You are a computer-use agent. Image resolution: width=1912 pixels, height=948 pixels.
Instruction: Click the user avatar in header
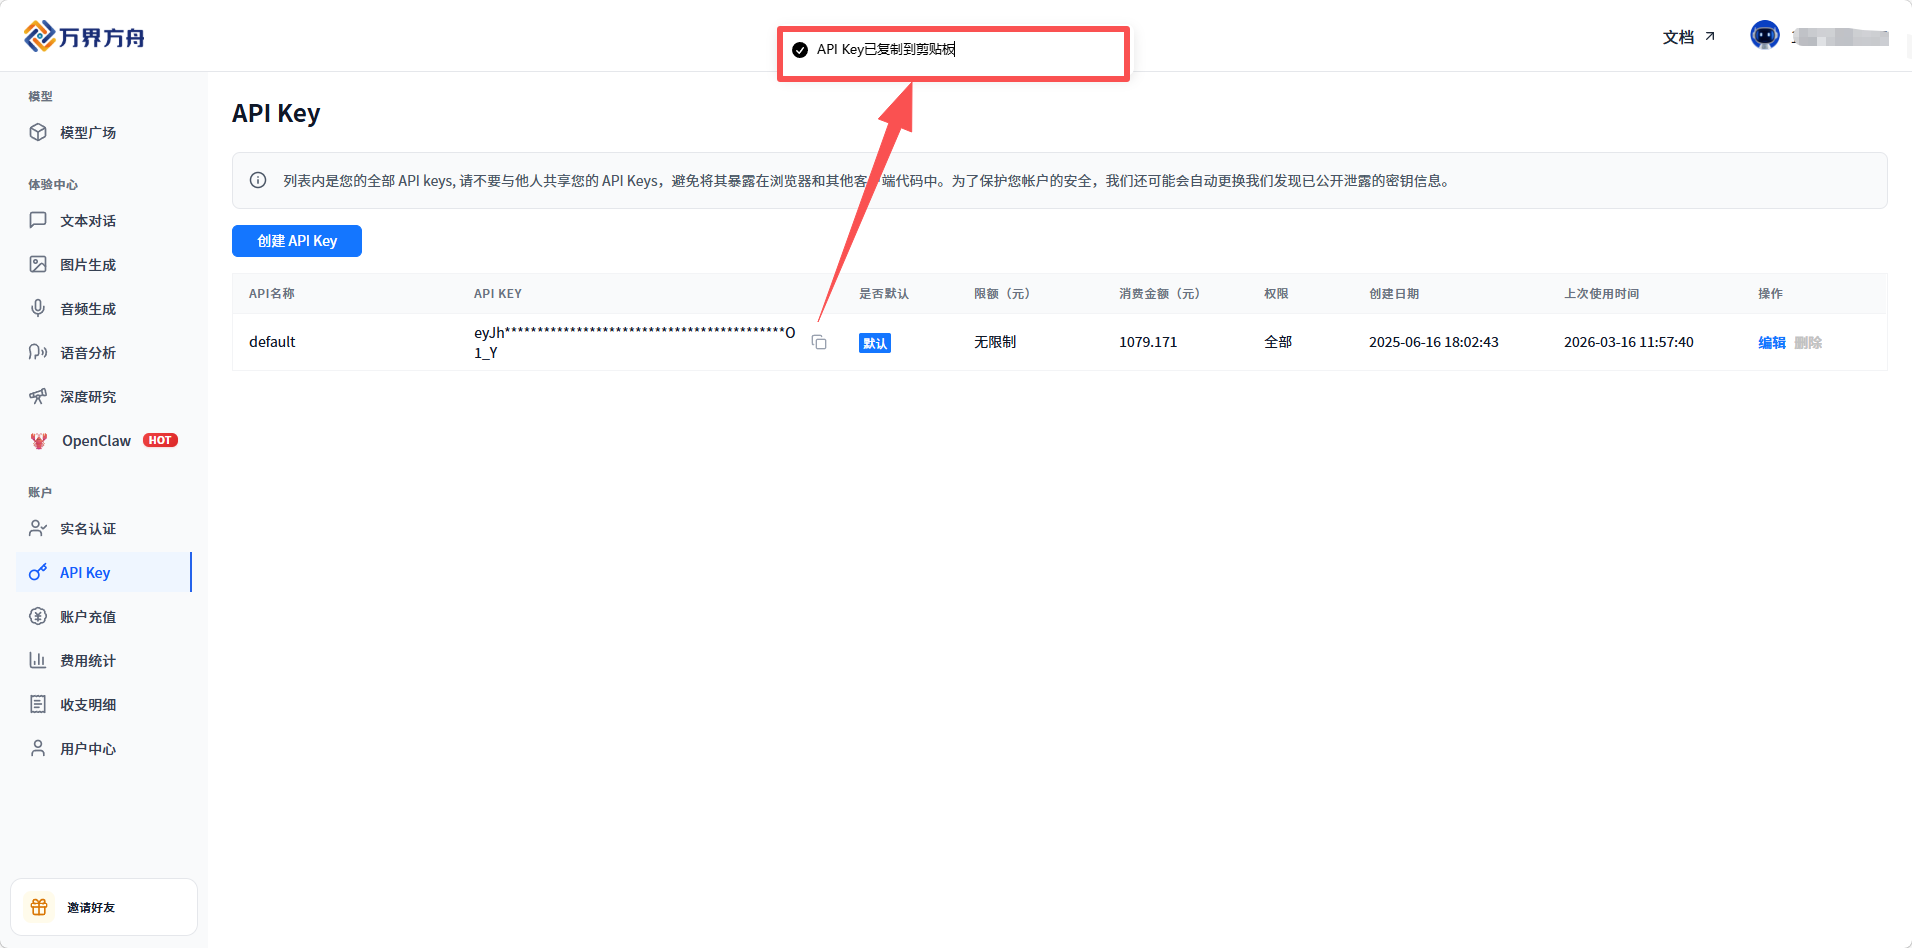[1764, 35]
